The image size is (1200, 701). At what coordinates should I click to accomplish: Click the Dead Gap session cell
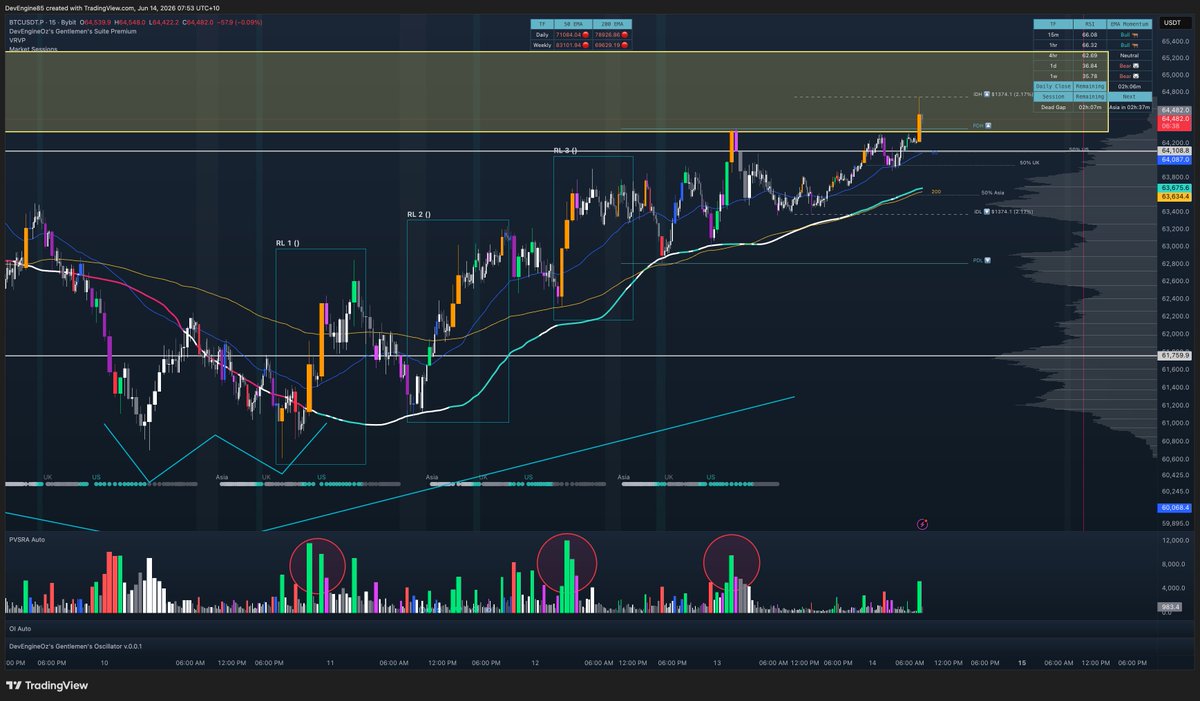[x=1053, y=107]
